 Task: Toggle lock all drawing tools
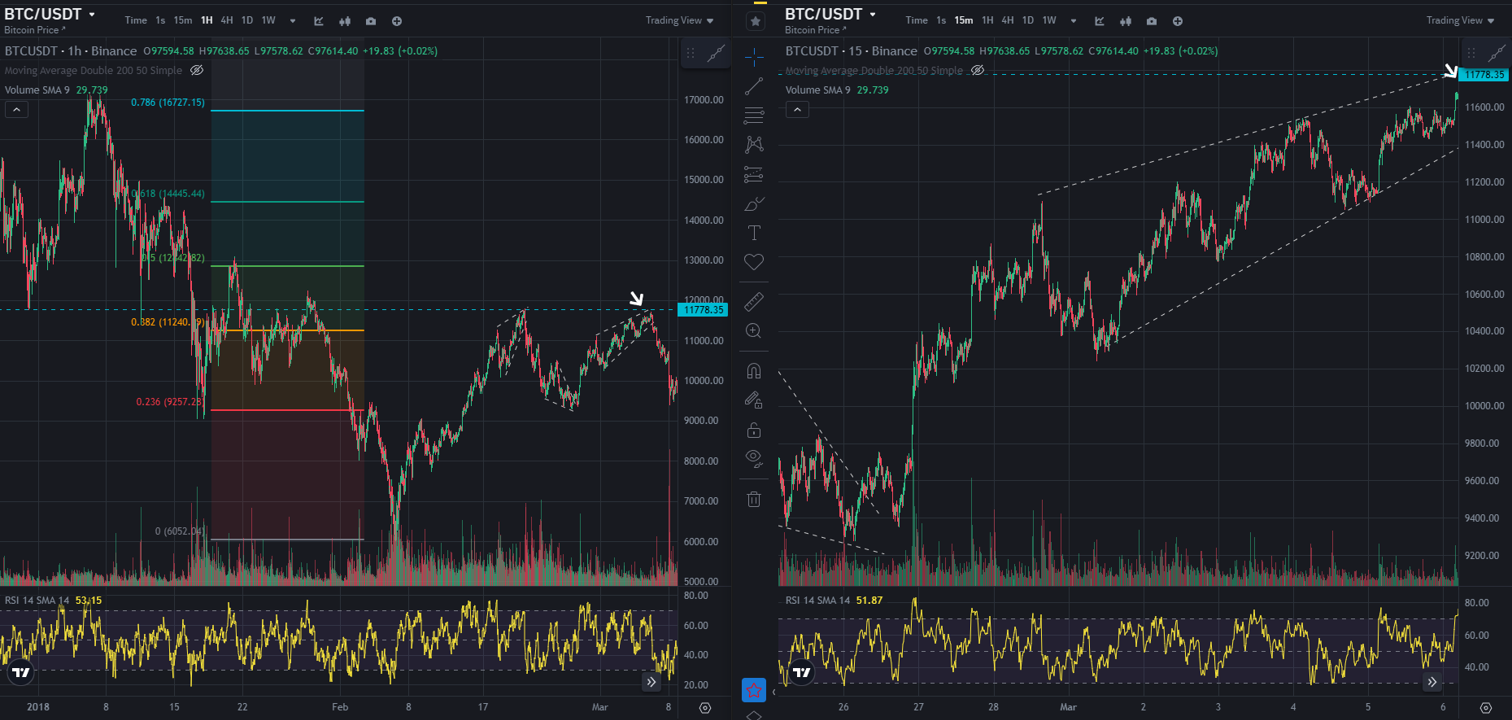tap(754, 430)
